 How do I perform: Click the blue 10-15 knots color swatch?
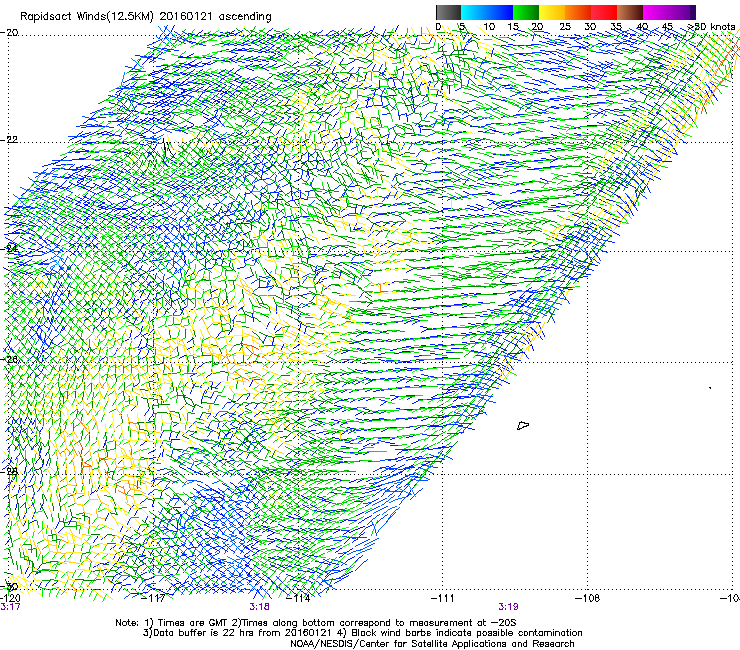500,12
